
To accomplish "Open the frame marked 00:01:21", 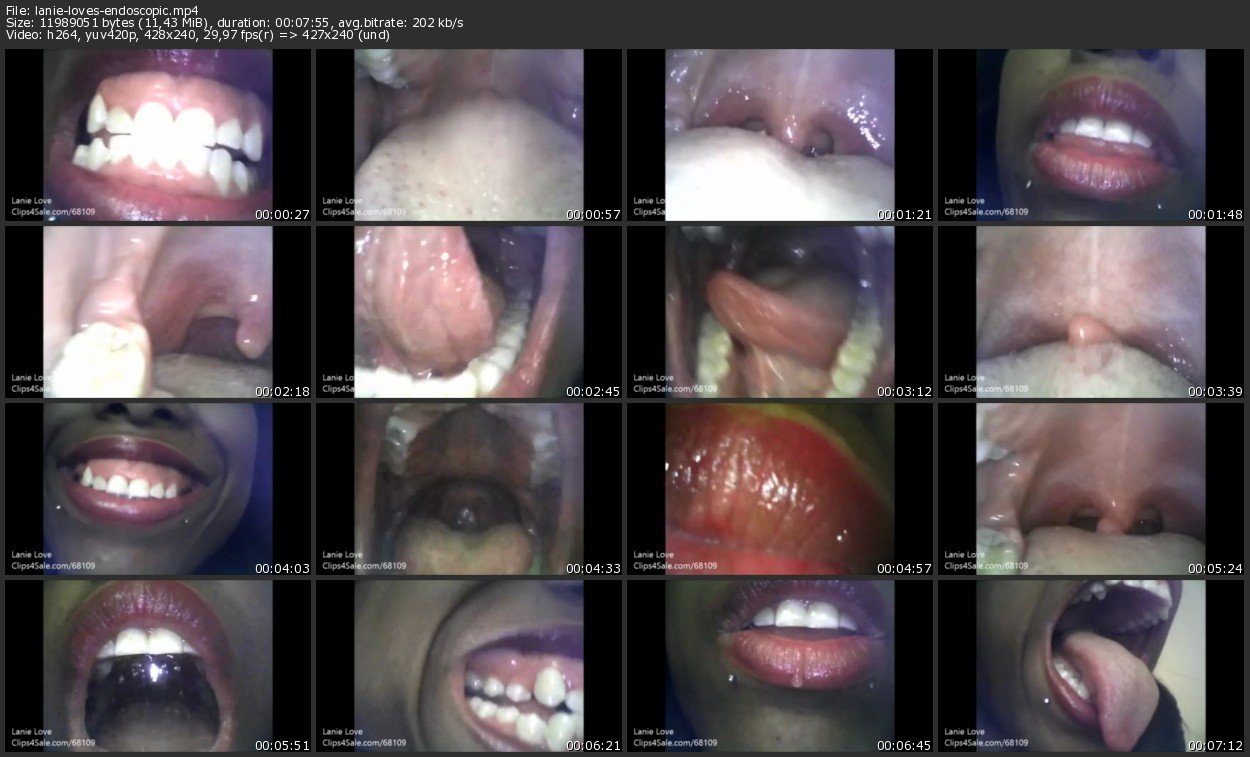I will point(780,135).
